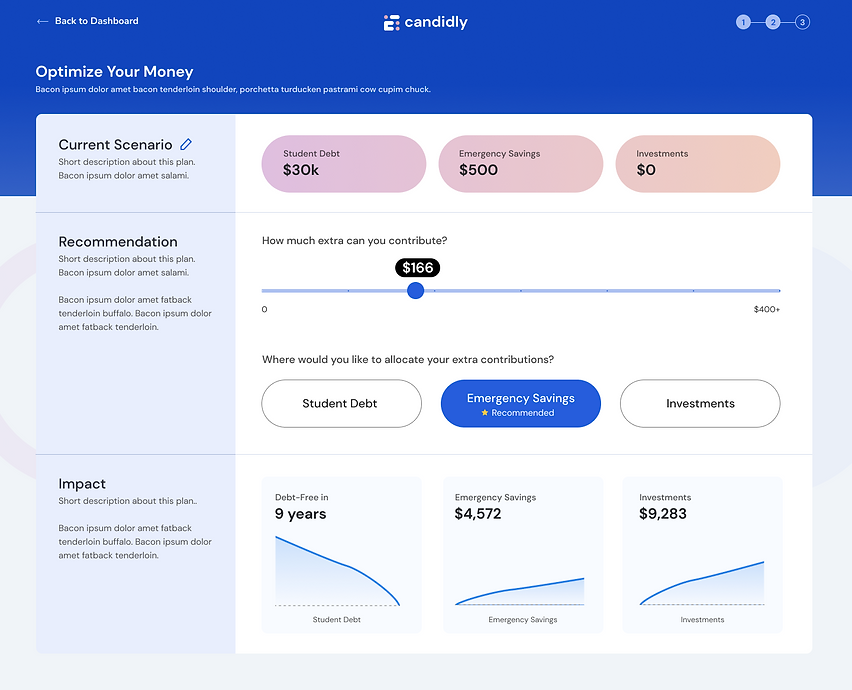Open the Emergency Savings $4,572 chart
852x690 pixels.
coord(521,555)
